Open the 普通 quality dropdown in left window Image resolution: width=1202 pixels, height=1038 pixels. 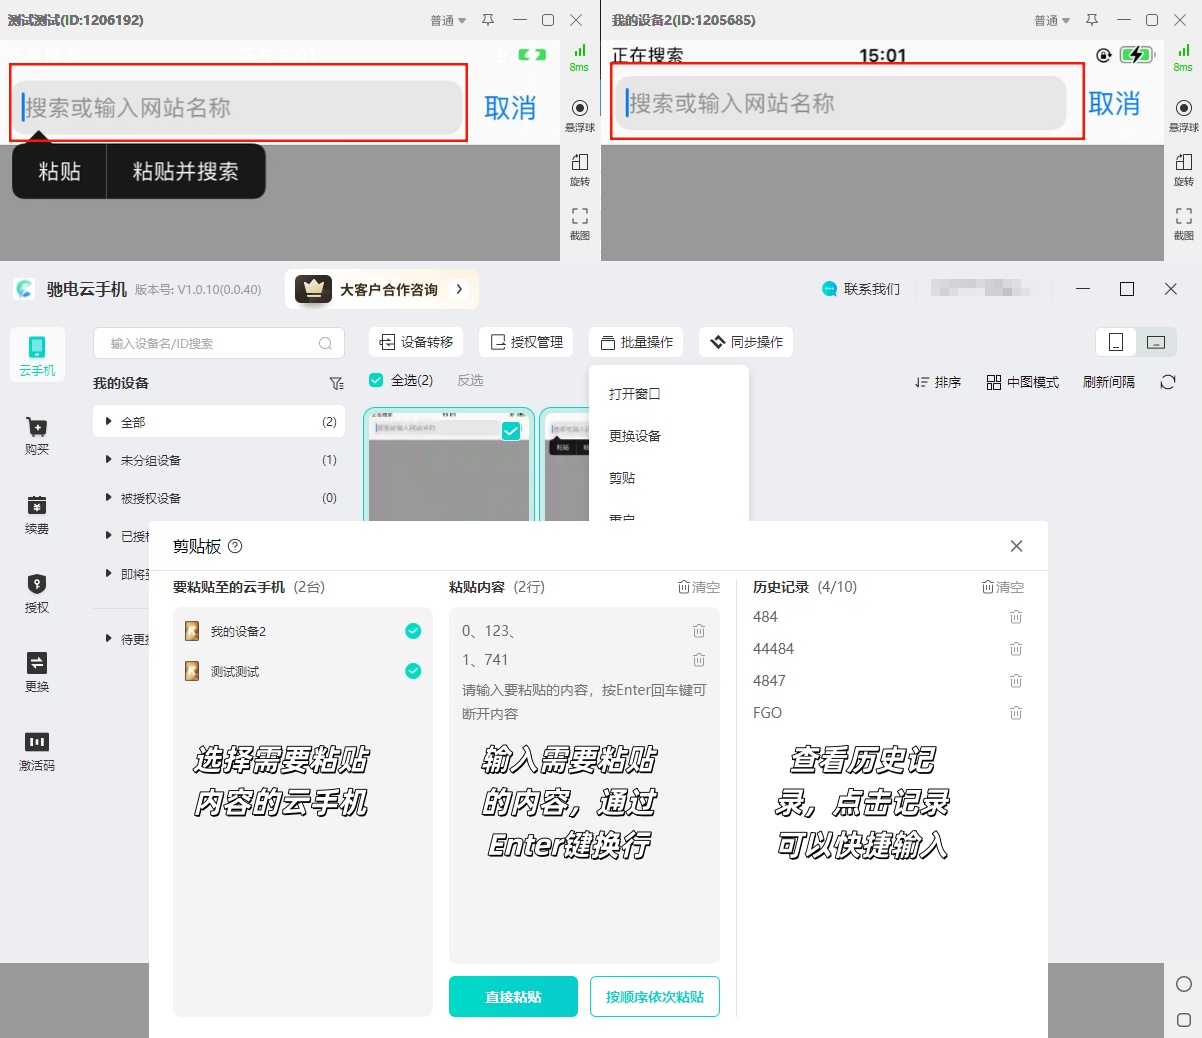pos(448,20)
